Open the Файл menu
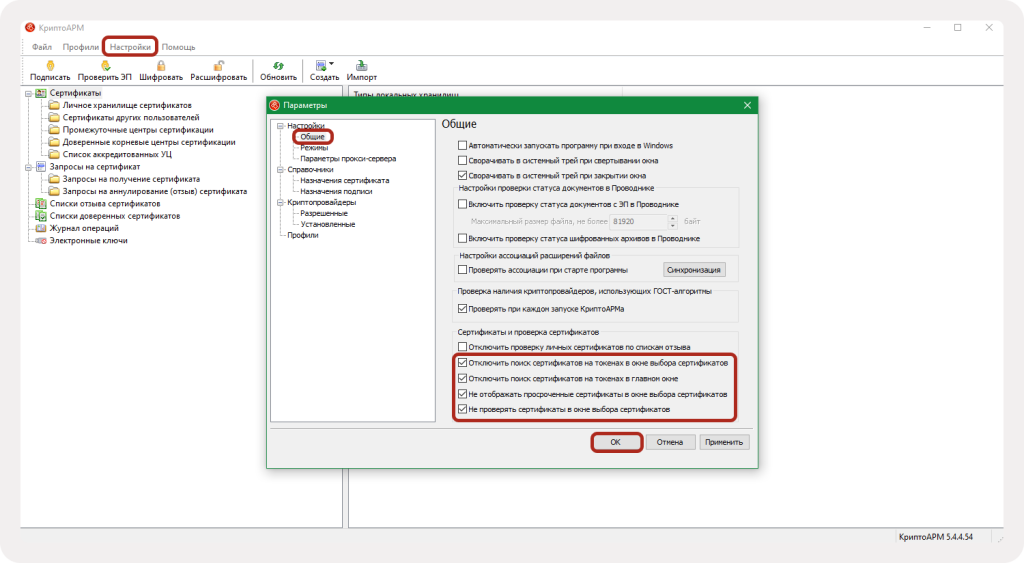Screen dimensions: 1024x563 click(x=42, y=47)
